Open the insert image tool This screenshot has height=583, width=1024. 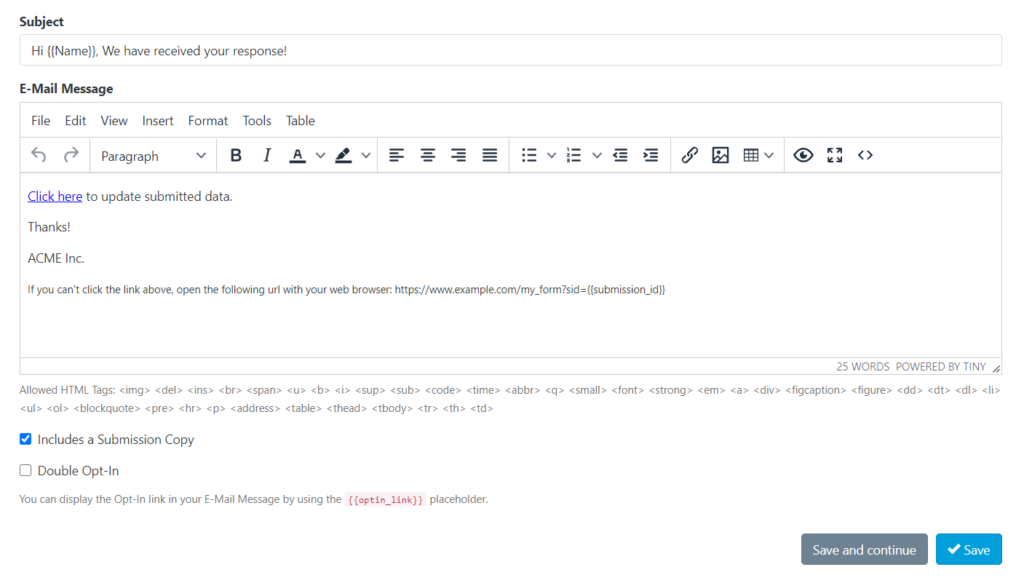point(720,155)
